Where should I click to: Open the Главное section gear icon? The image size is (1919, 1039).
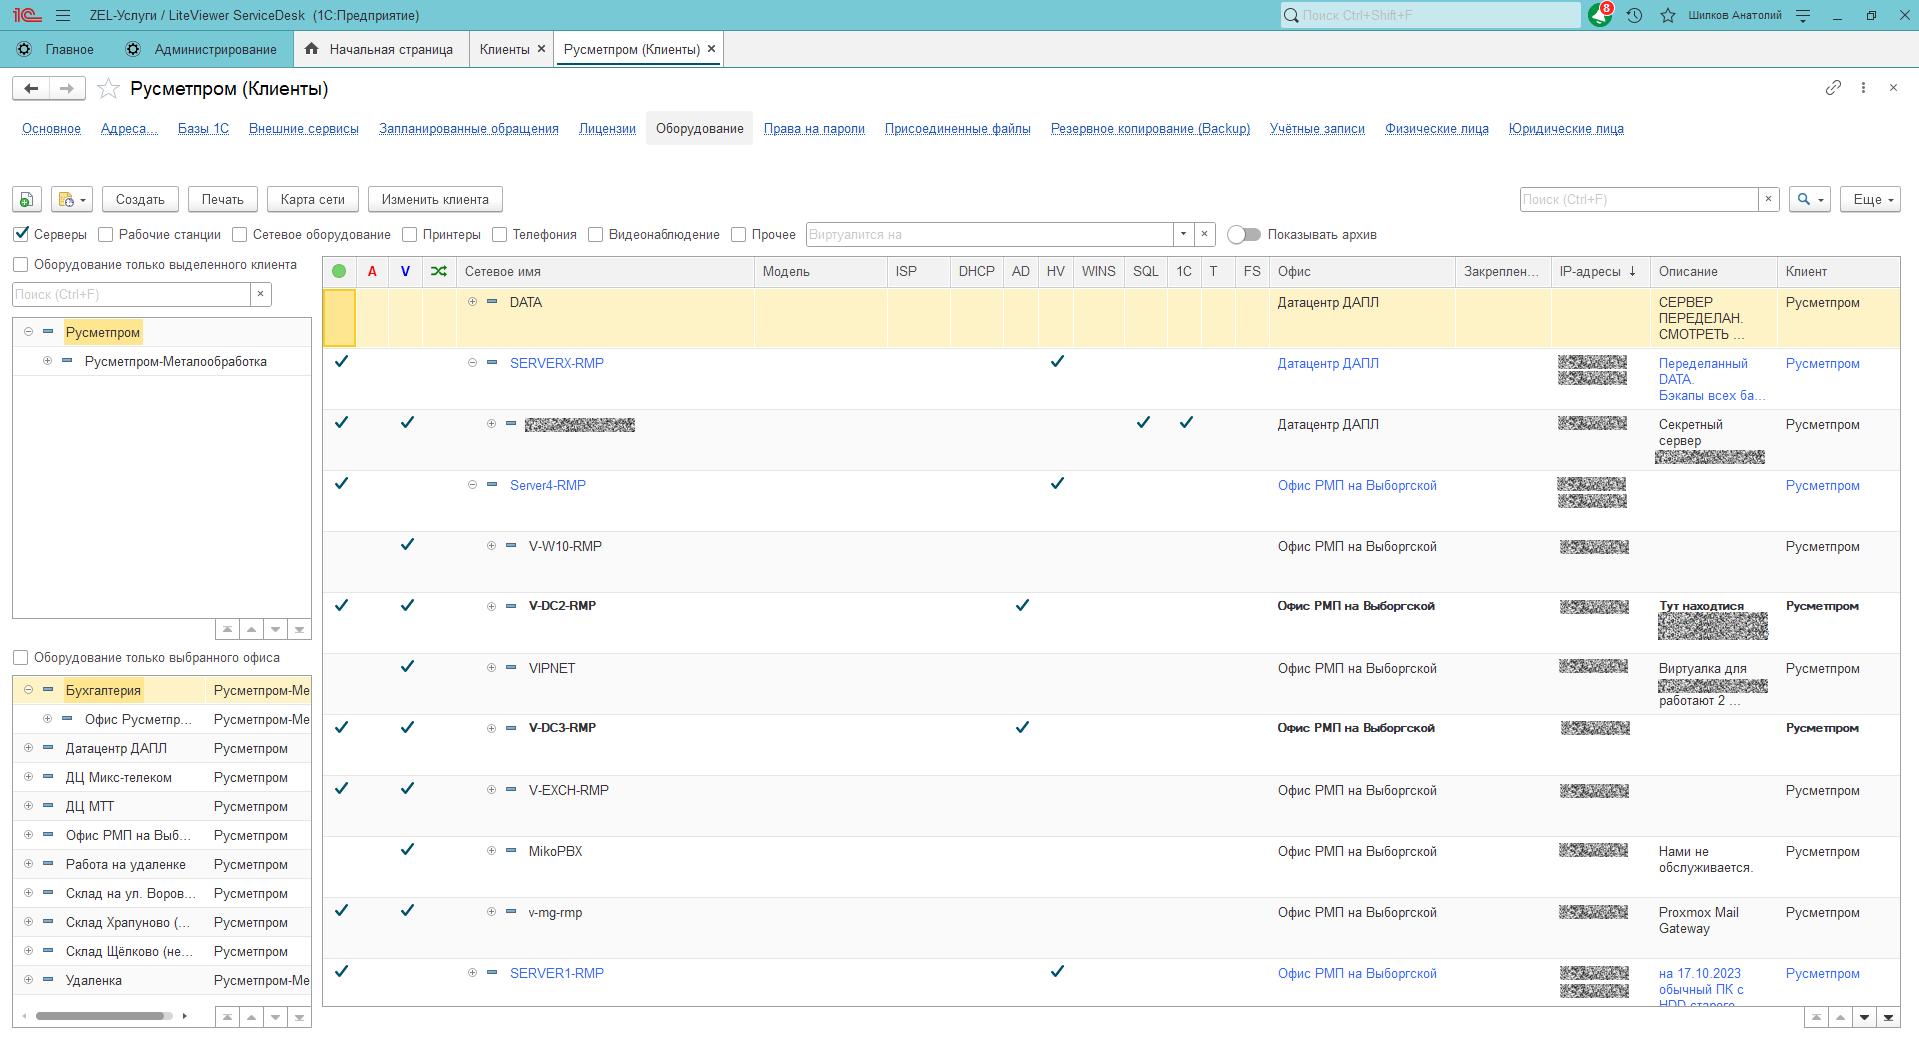click(24, 49)
